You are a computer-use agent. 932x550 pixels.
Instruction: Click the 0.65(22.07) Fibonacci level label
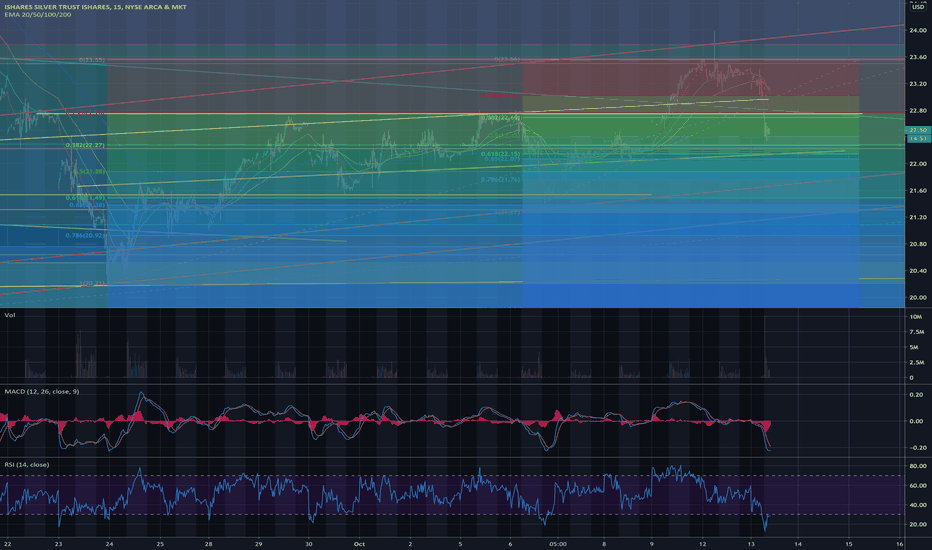[502, 159]
